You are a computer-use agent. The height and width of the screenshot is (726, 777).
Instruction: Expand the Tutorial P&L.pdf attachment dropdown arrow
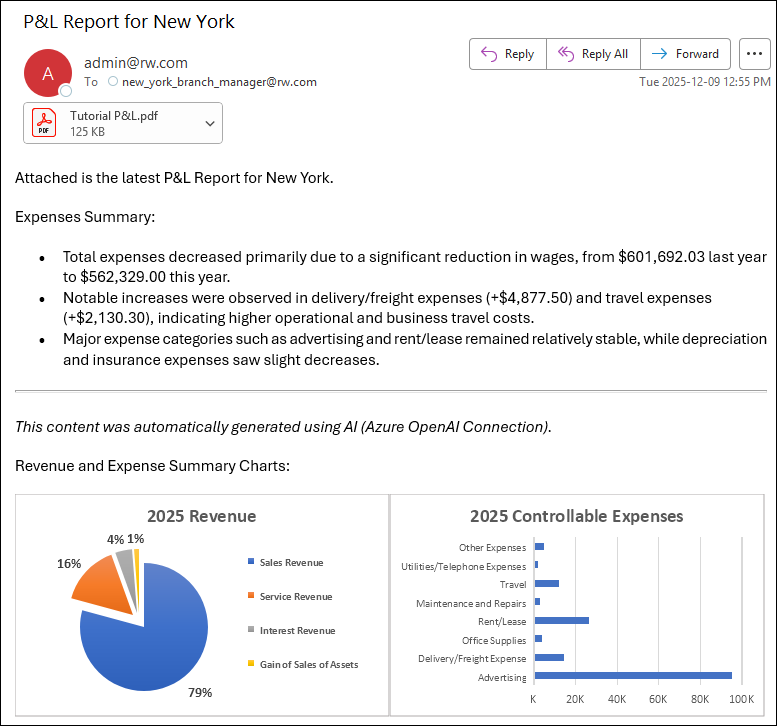click(210, 123)
